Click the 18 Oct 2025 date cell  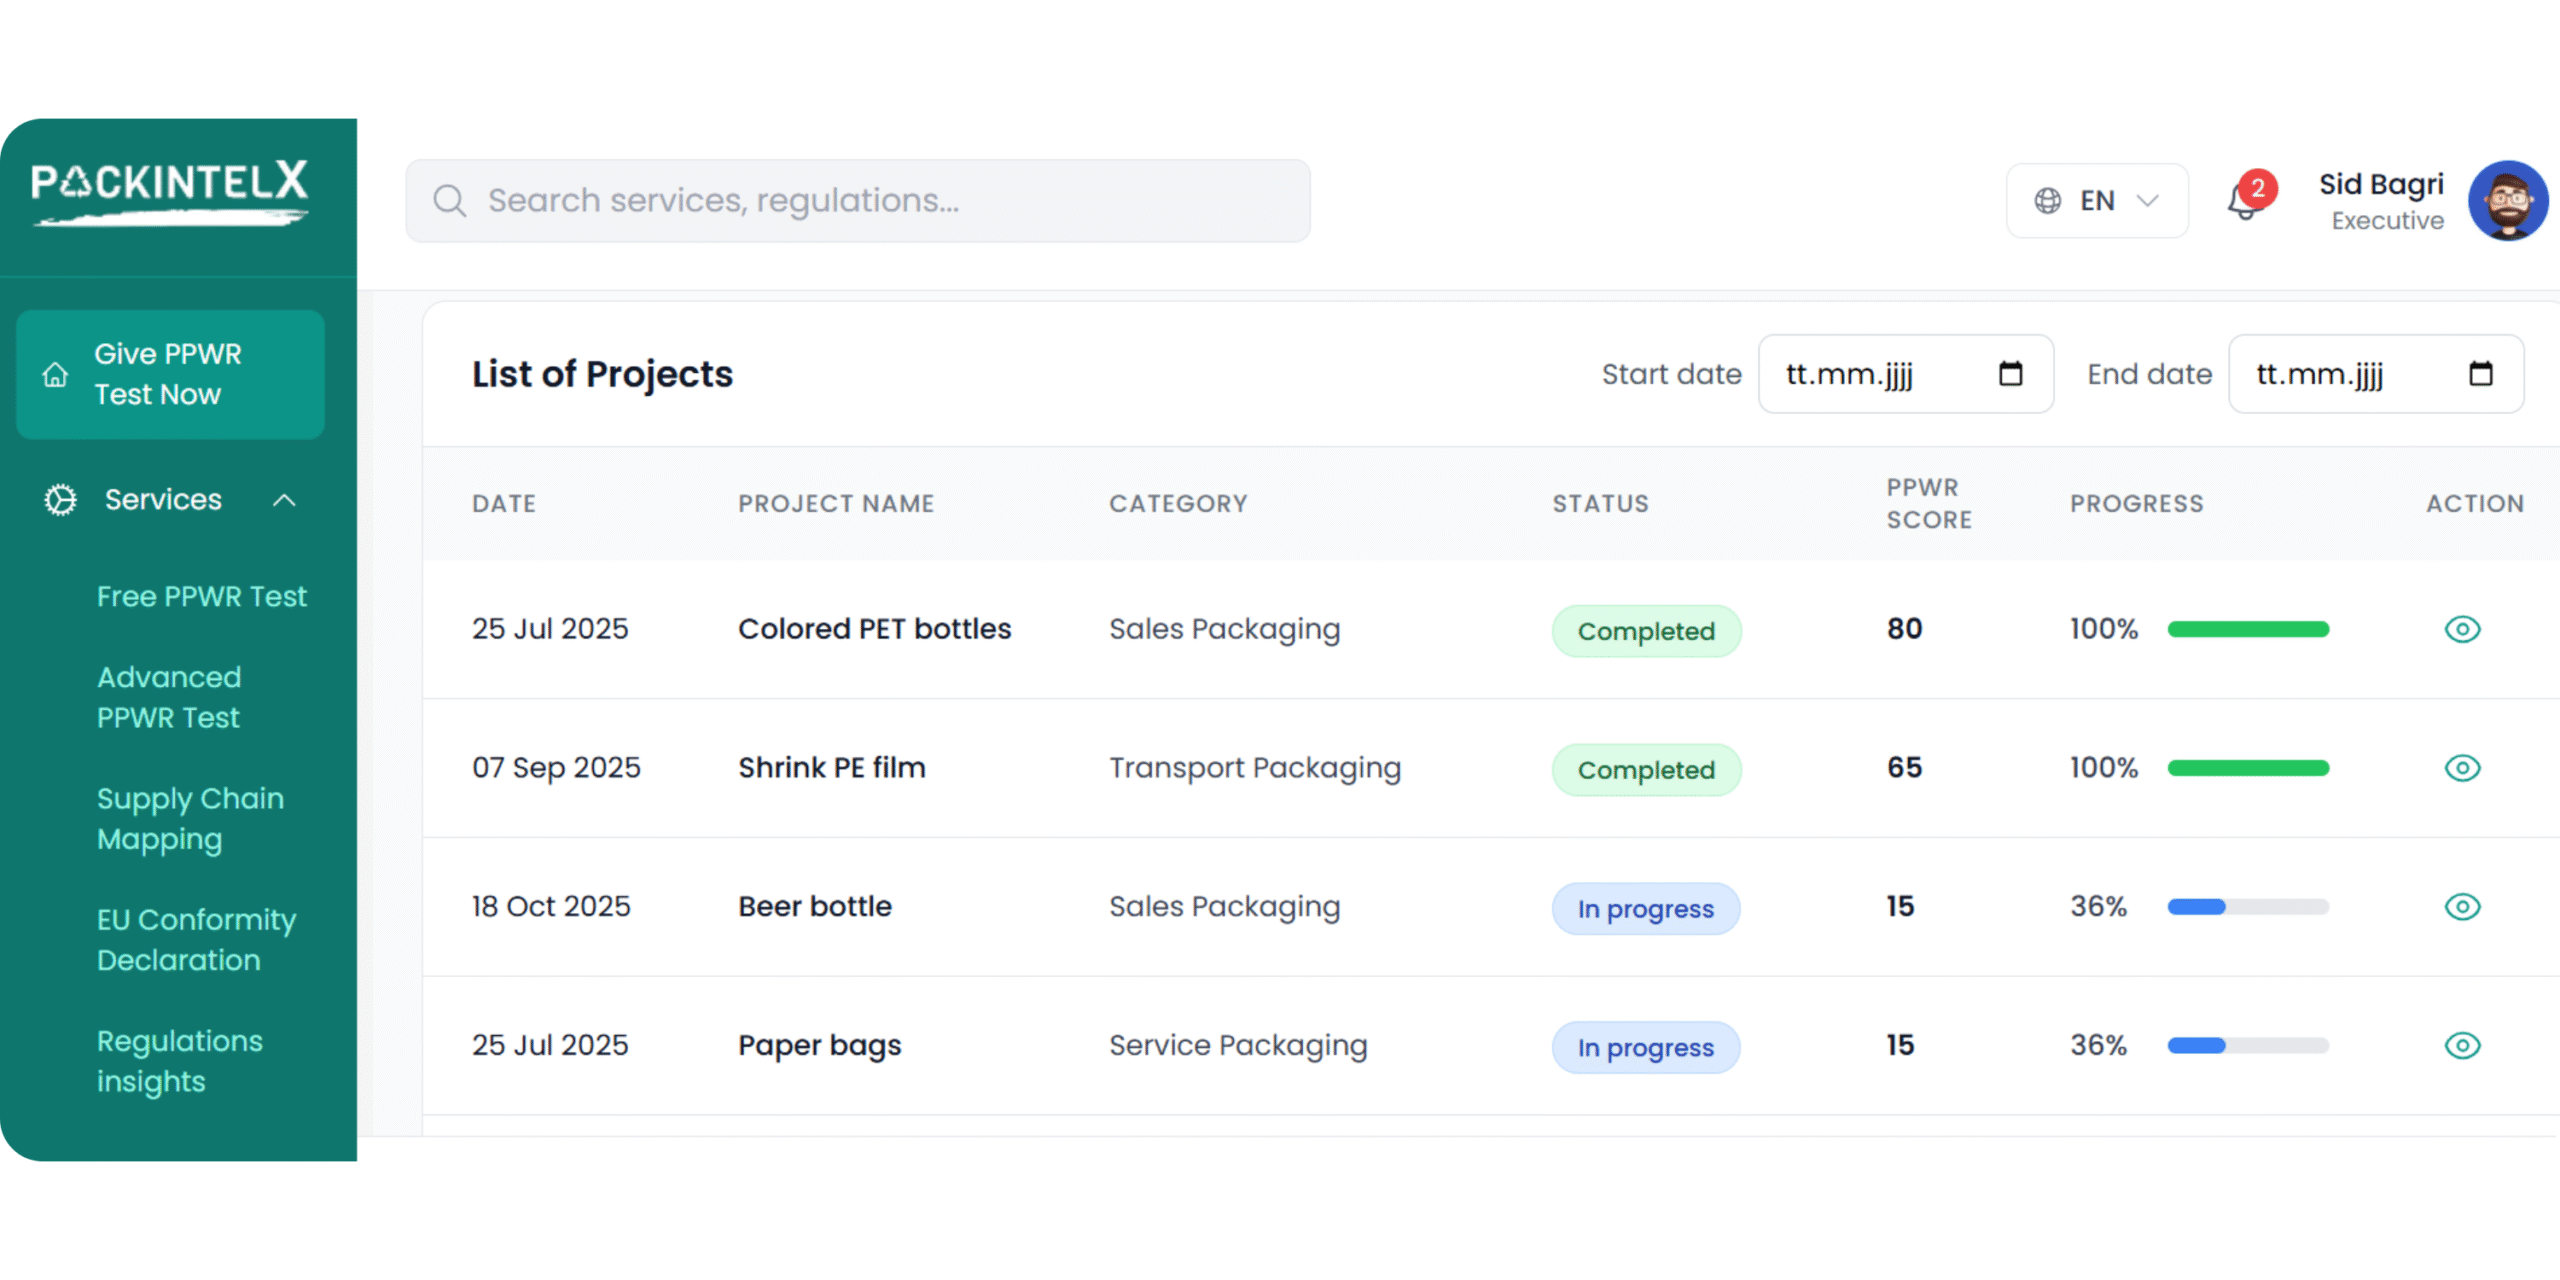pyautogui.click(x=551, y=907)
